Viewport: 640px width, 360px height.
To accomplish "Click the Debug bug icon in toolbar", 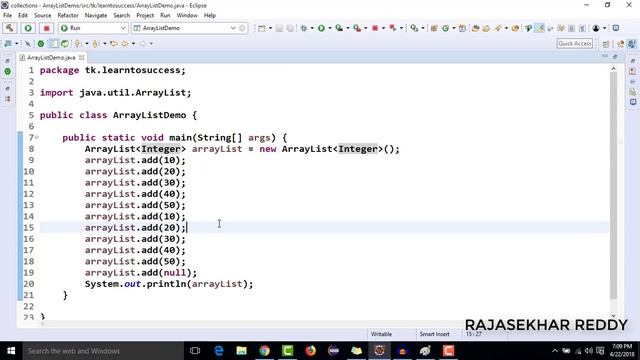I will tap(304, 28).
